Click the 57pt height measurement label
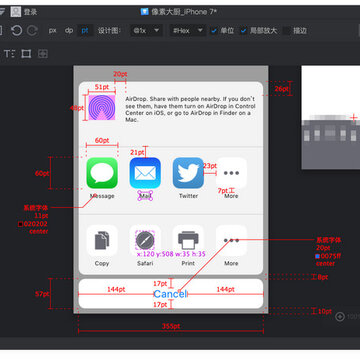This screenshot has height=360, width=360. coord(42,294)
